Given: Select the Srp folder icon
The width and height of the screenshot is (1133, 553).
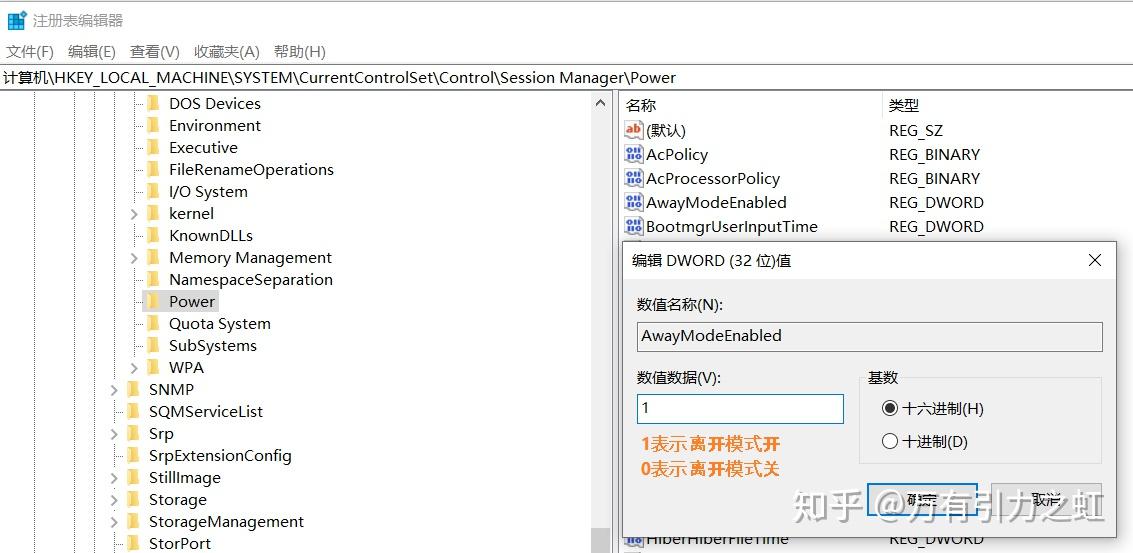Looking at the screenshot, I should click(132, 434).
